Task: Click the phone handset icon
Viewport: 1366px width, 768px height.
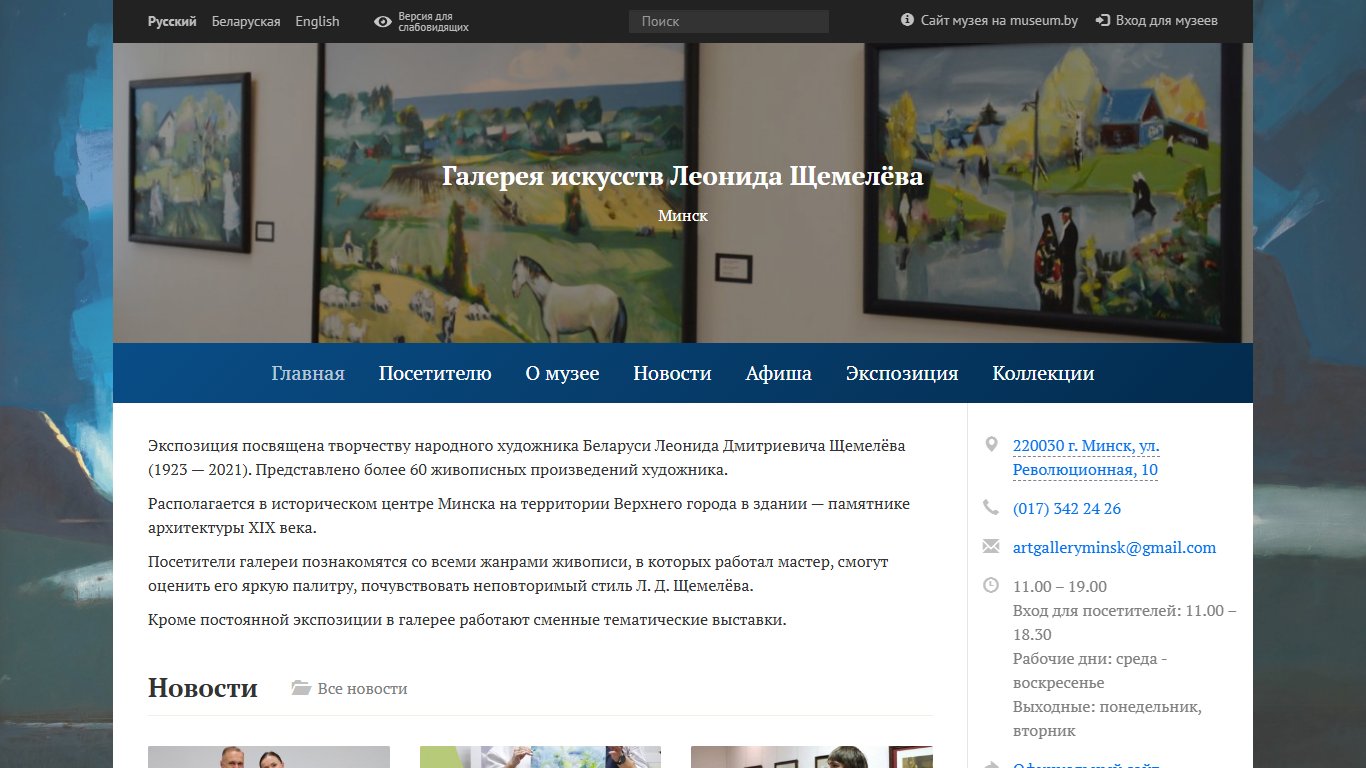Action: (991, 507)
